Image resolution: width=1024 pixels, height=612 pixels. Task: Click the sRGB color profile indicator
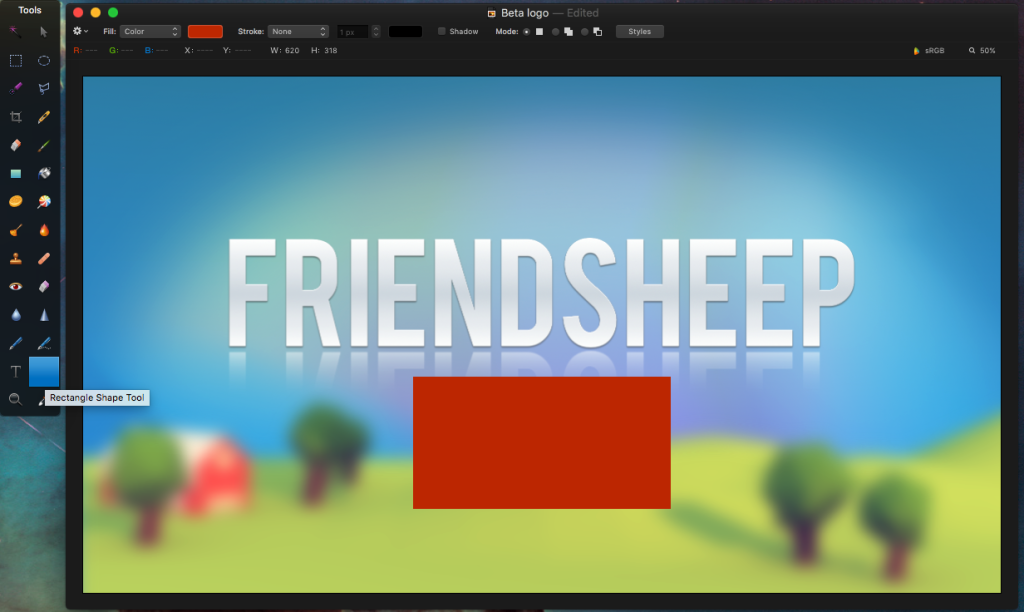click(929, 50)
